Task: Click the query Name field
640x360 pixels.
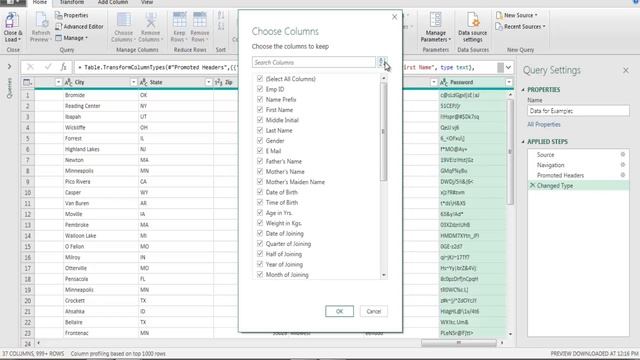Action: [x=578, y=111]
